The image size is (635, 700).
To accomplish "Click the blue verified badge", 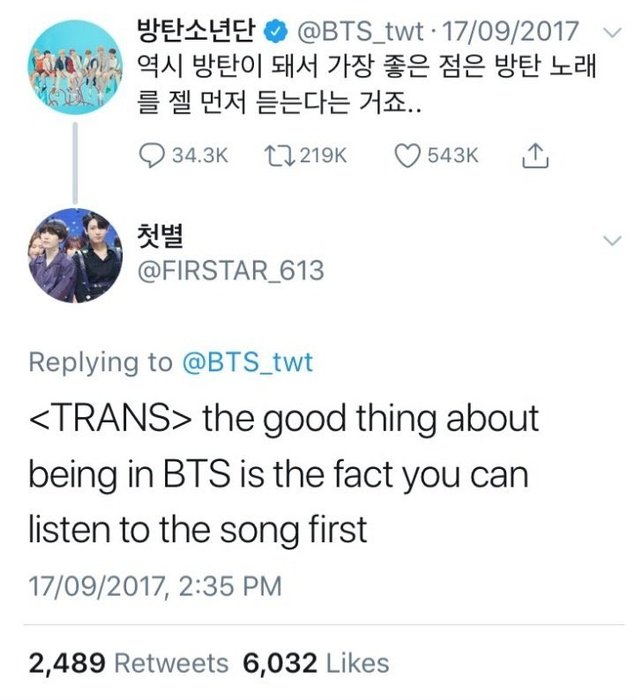I will point(276,32).
